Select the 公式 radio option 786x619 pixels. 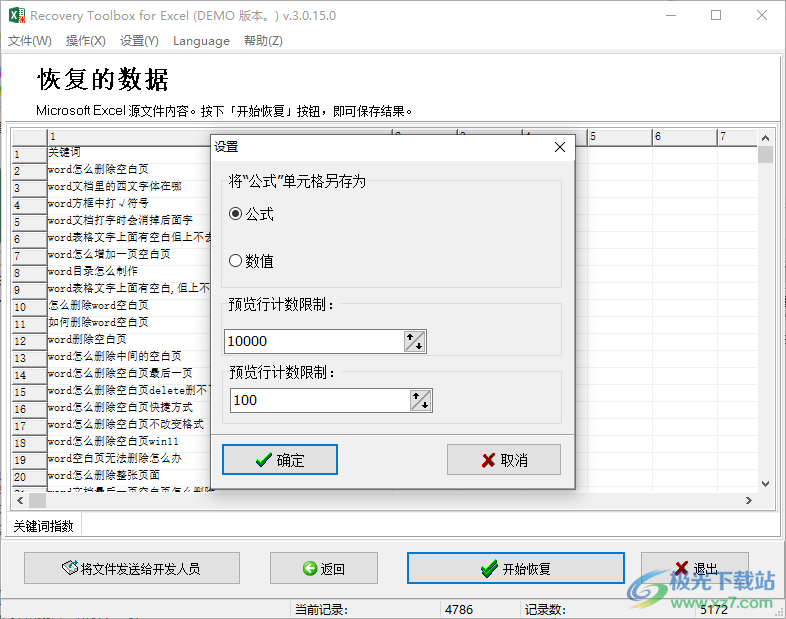coord(252,215)
